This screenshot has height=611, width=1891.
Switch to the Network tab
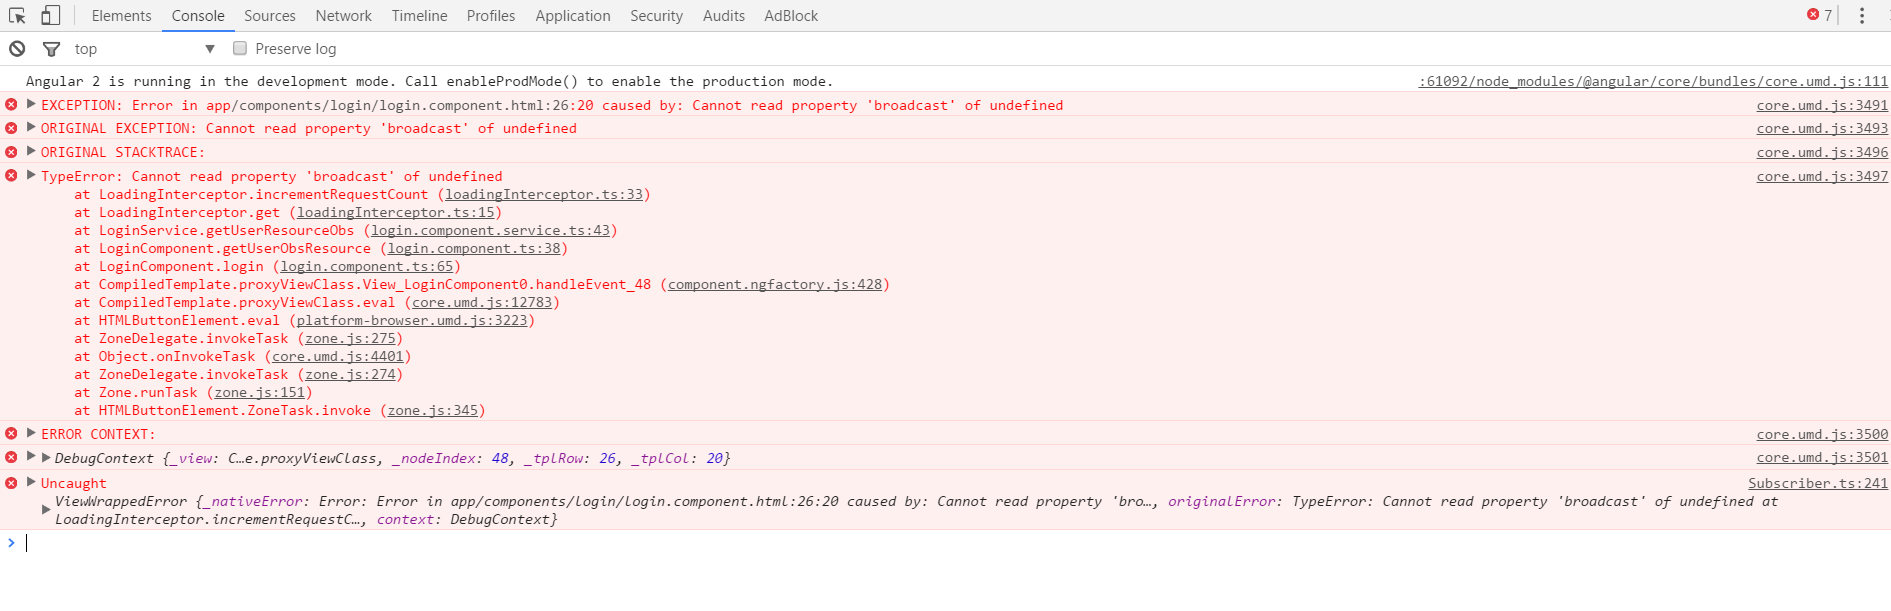click(x=343, y=16)
